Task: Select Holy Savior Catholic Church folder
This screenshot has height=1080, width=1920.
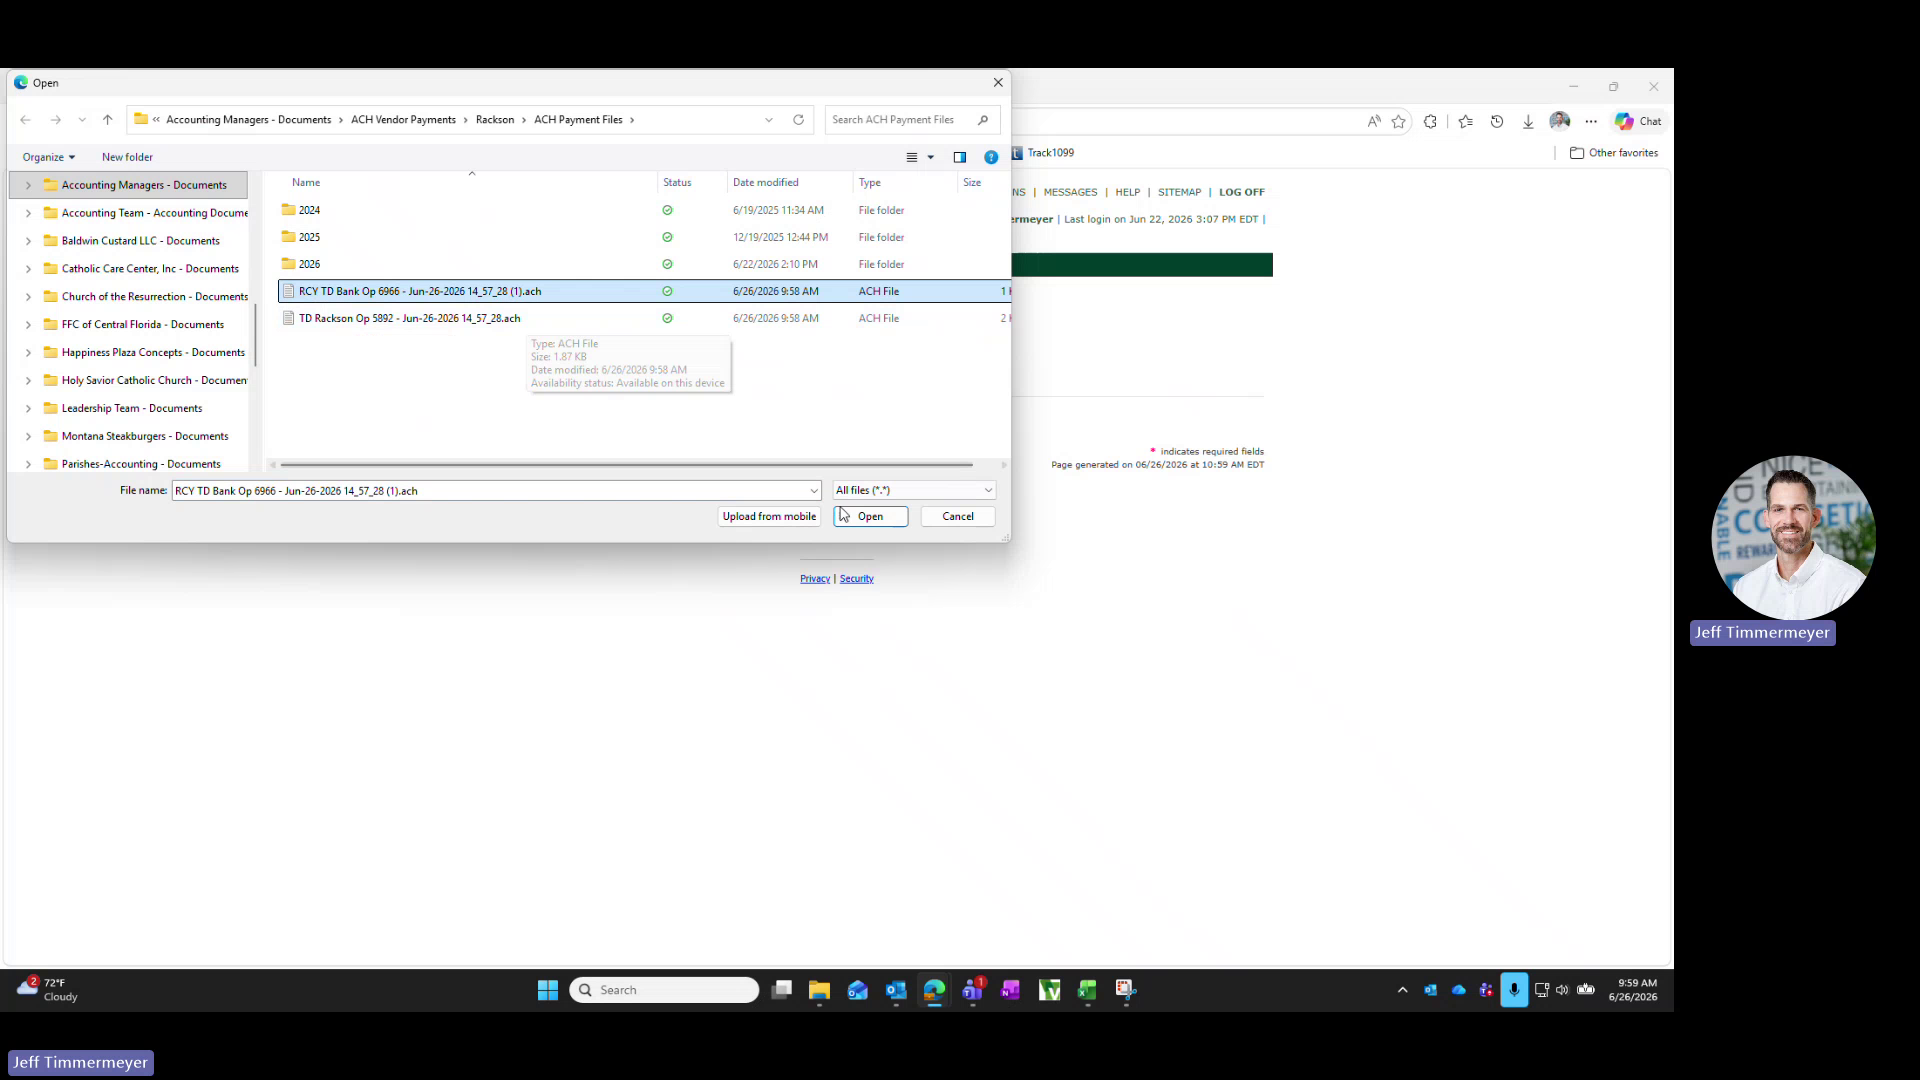Action: [x=154, y=381]
